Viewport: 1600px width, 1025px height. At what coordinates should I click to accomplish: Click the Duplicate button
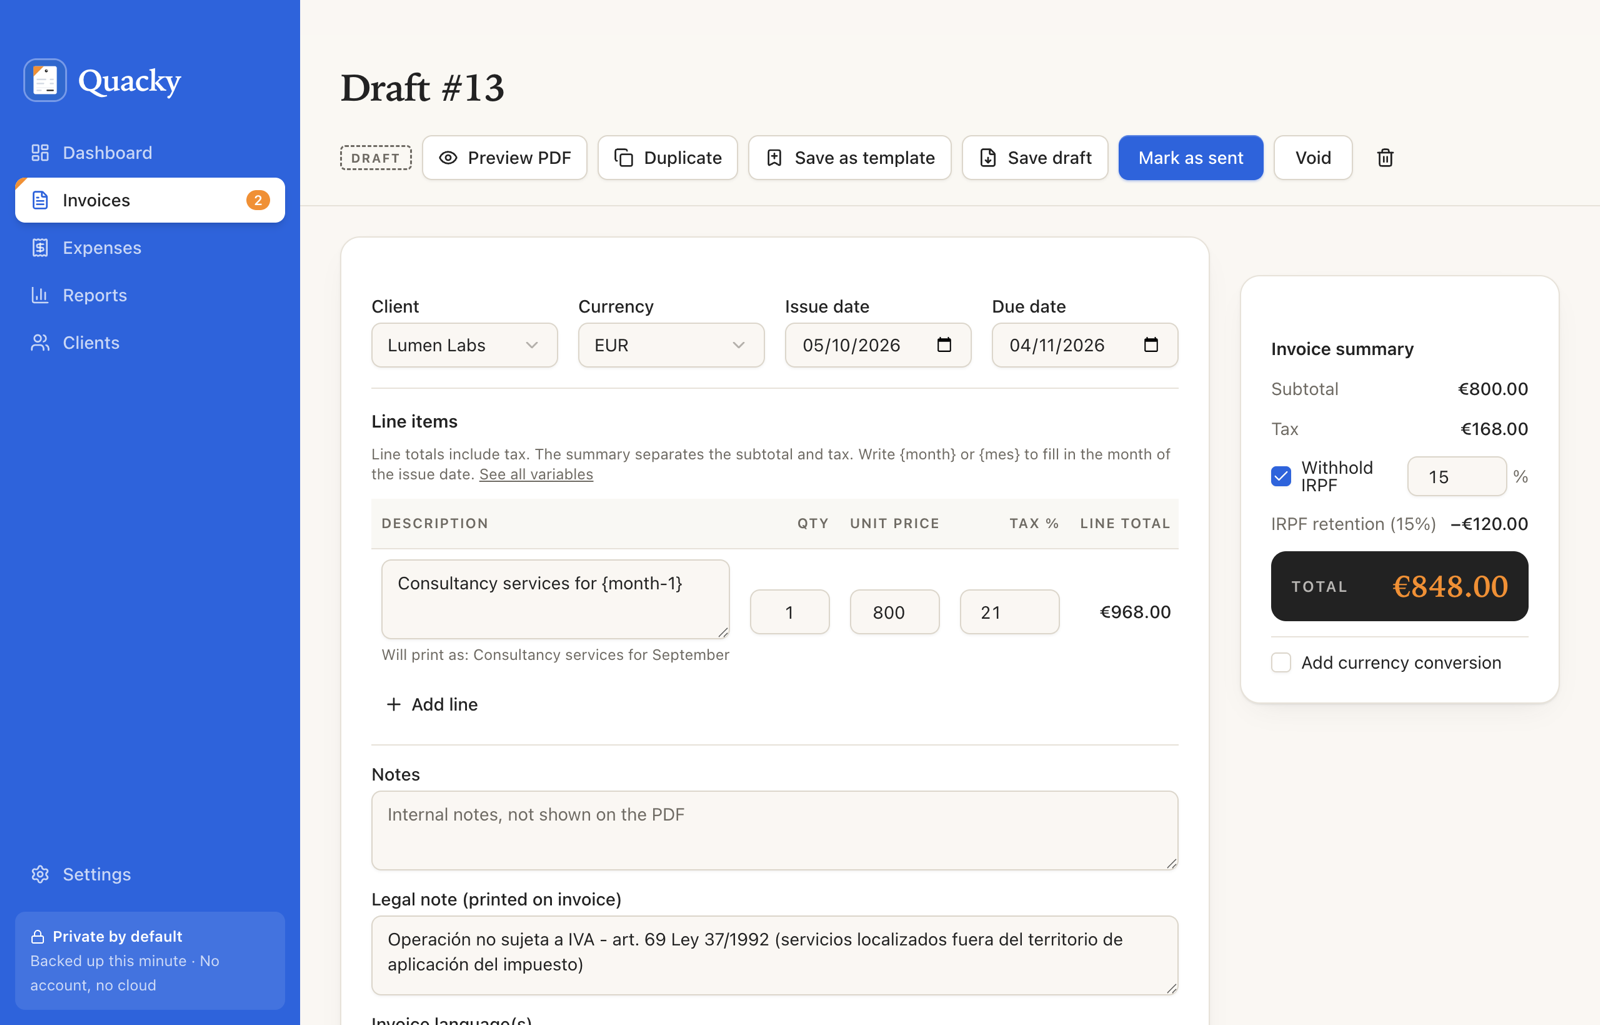[x=668, y=158]
